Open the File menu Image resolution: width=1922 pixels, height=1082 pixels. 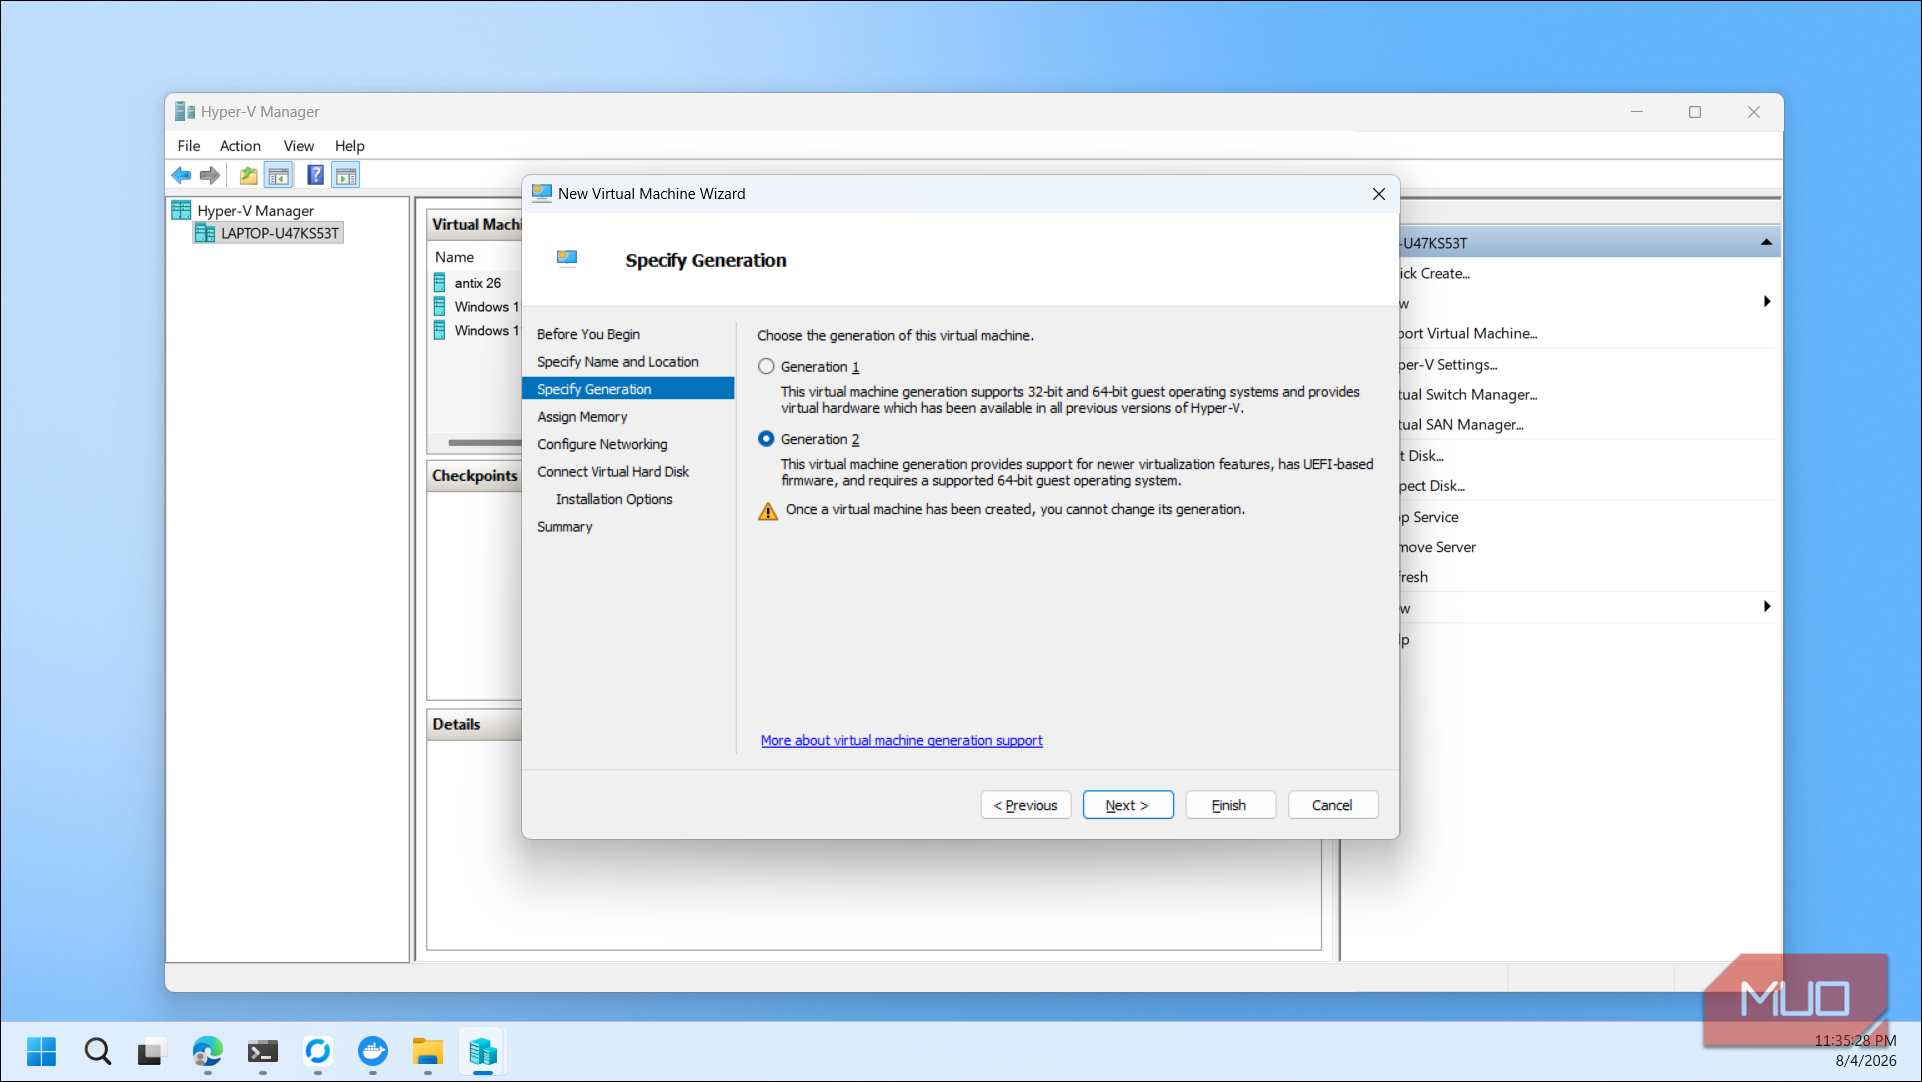coord(189,146)
